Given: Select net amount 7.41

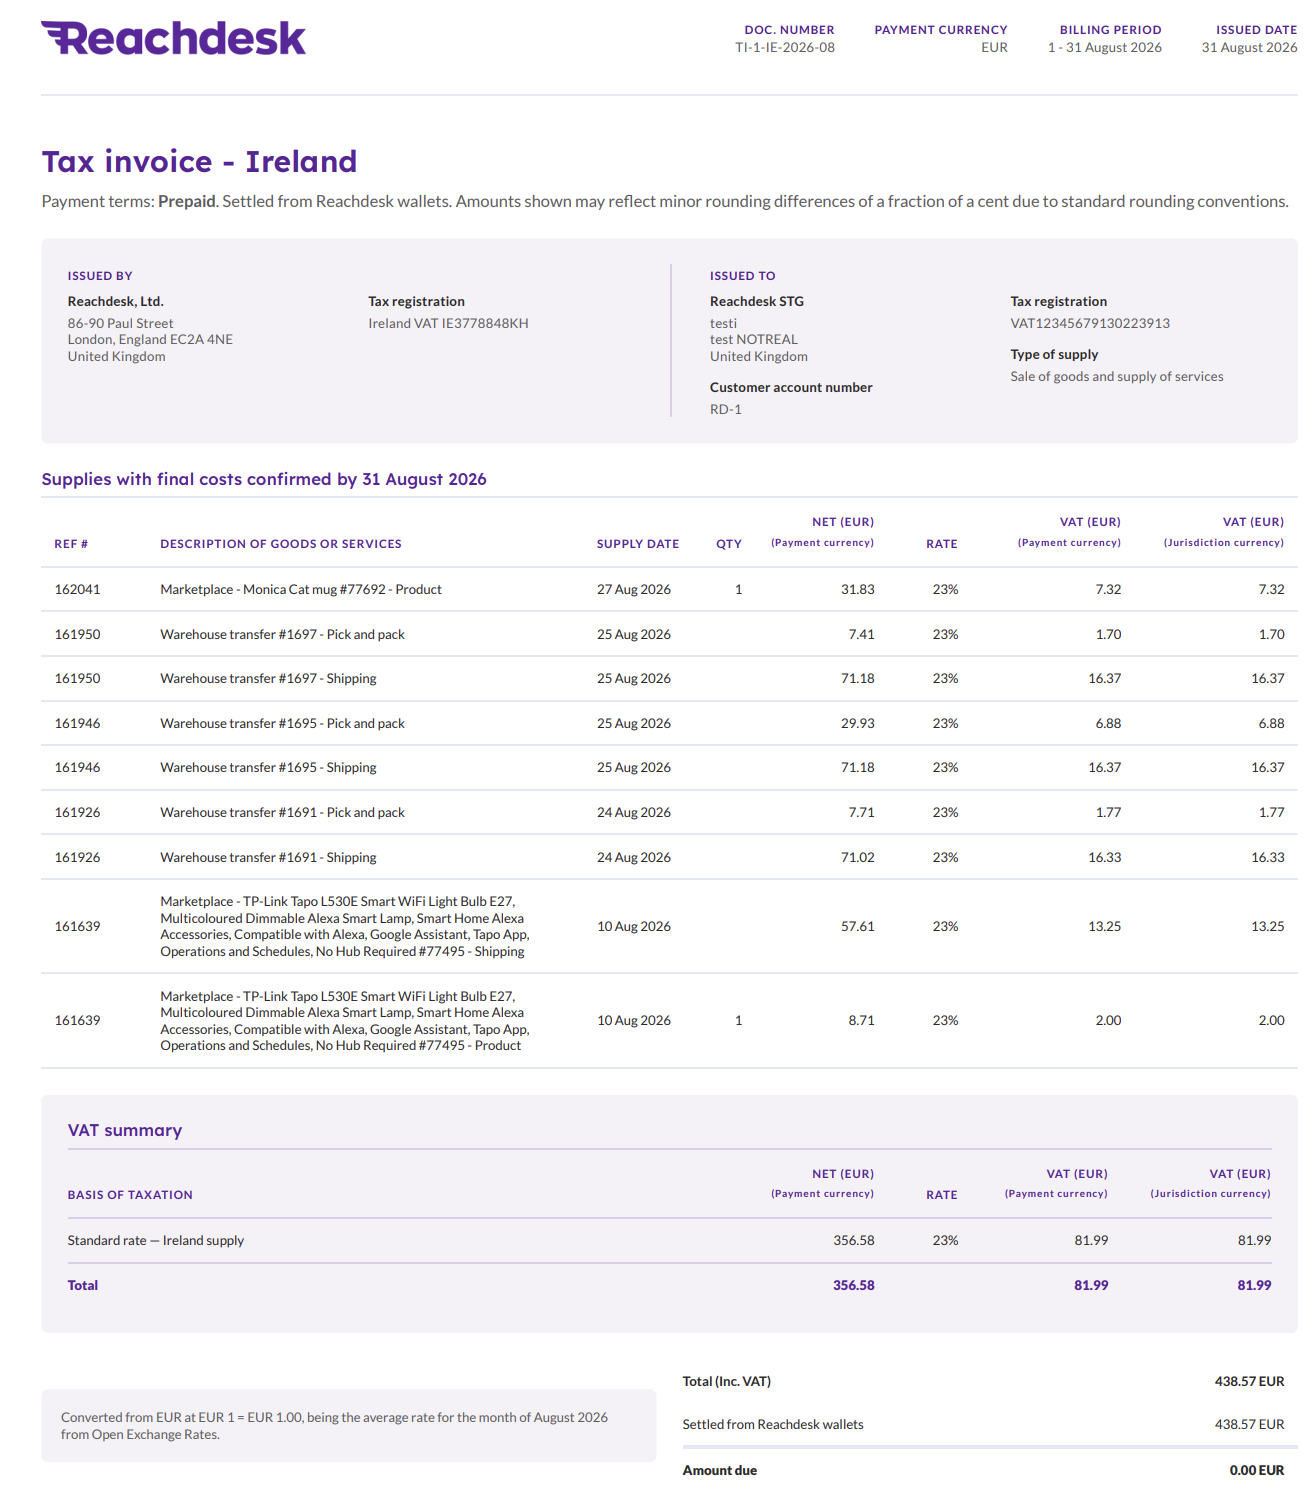Looking at the screenshot, I should coord(862,634).
